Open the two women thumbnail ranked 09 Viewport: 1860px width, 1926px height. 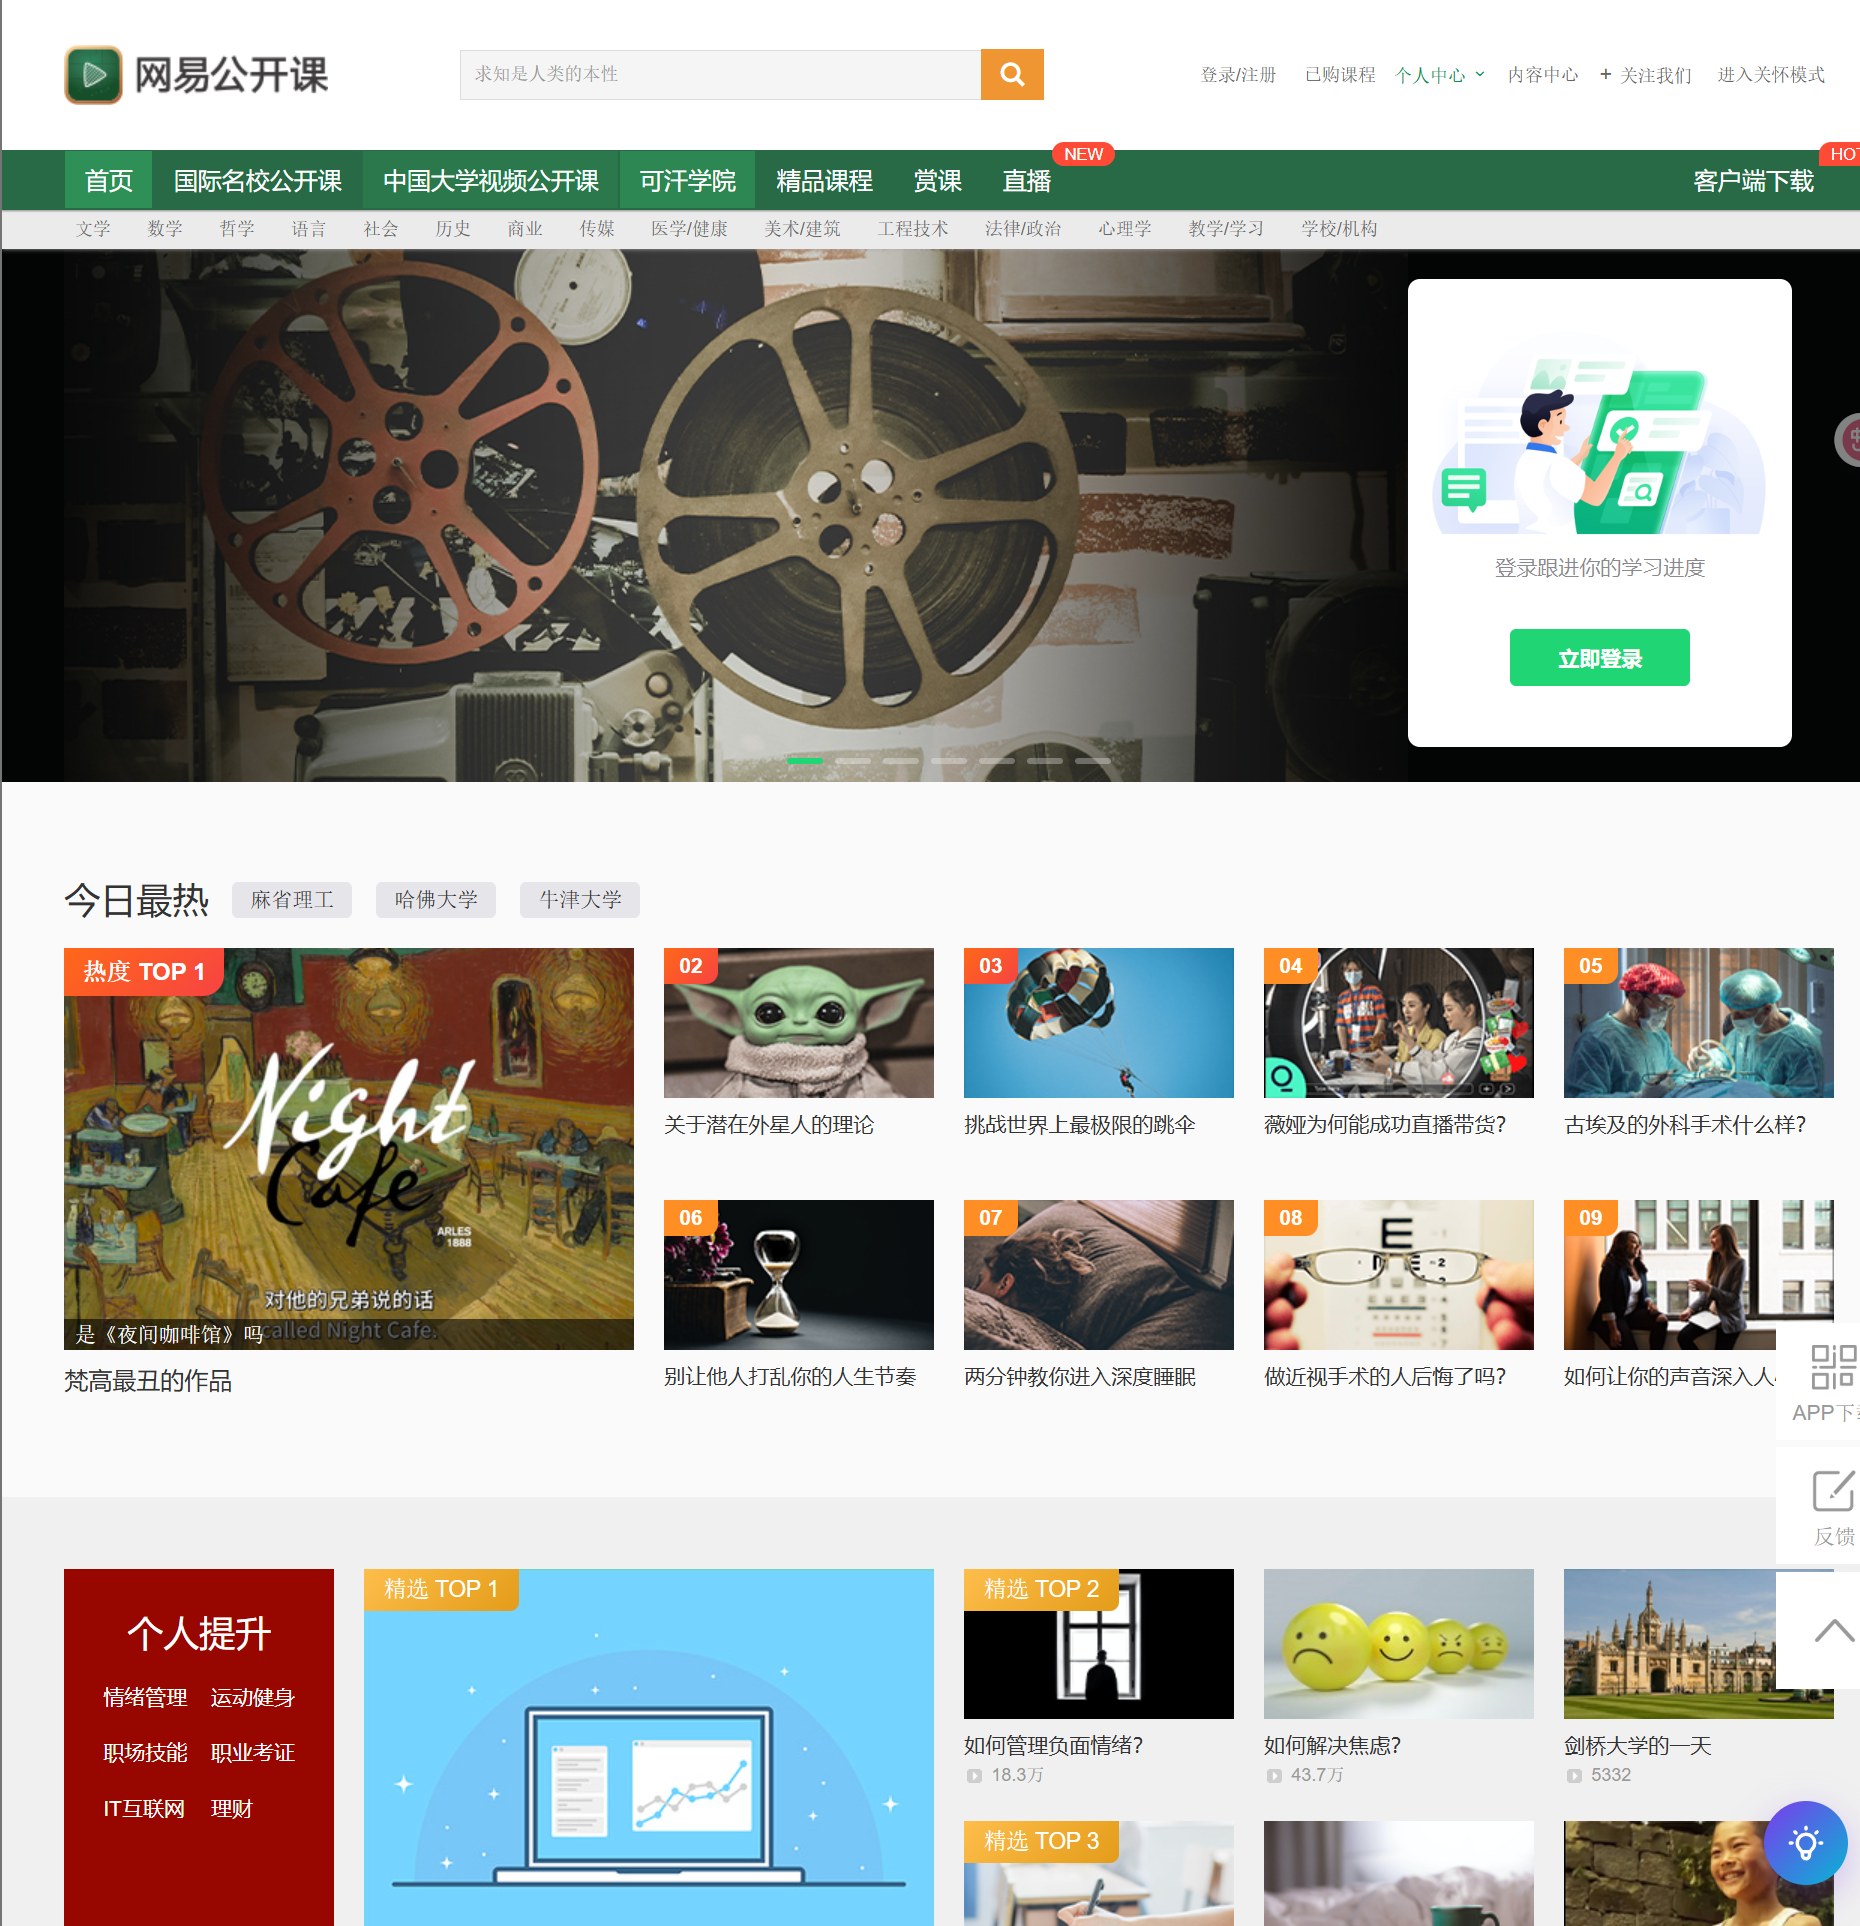1699,1275
